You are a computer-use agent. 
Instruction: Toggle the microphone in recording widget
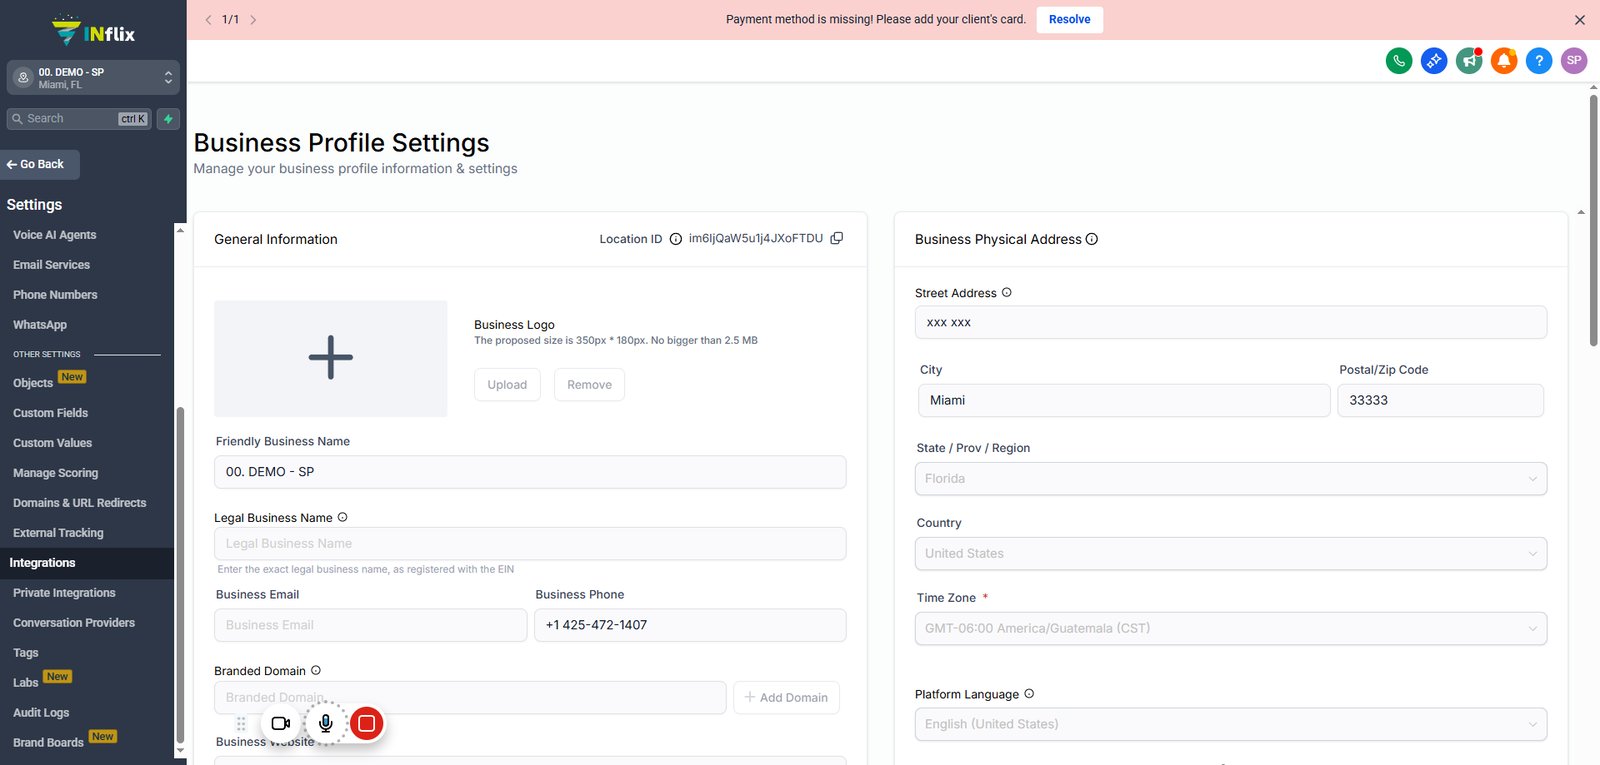point(326,723)
